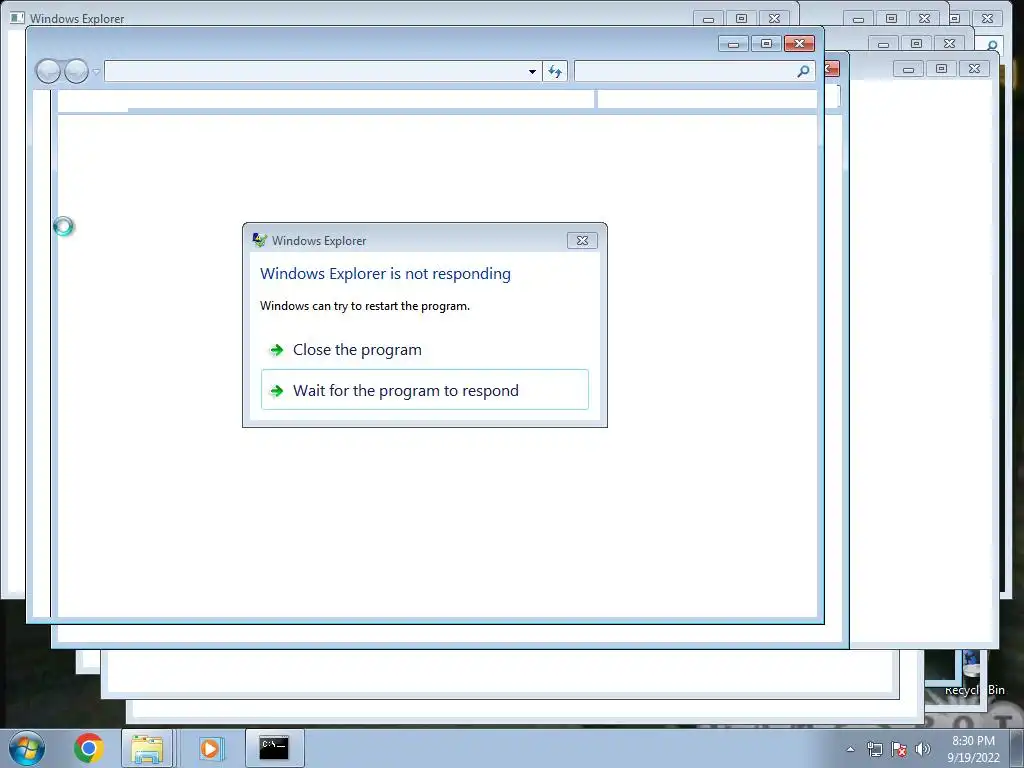Maximize the backmost "Windows Explorer" window

click(741, 19)
